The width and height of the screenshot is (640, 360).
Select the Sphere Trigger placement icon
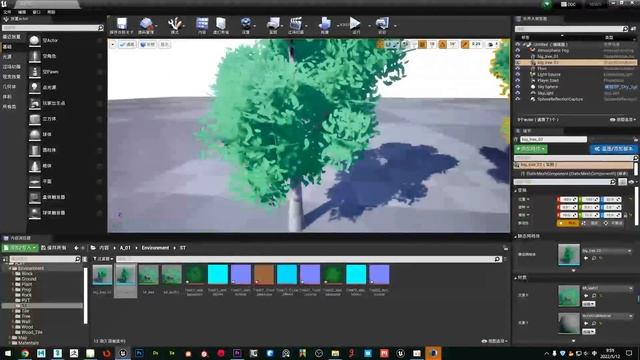click(x=35, y=213)
